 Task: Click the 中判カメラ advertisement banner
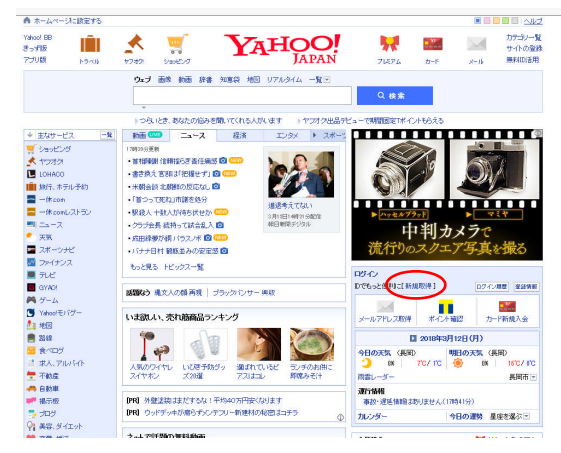[447, 195]
